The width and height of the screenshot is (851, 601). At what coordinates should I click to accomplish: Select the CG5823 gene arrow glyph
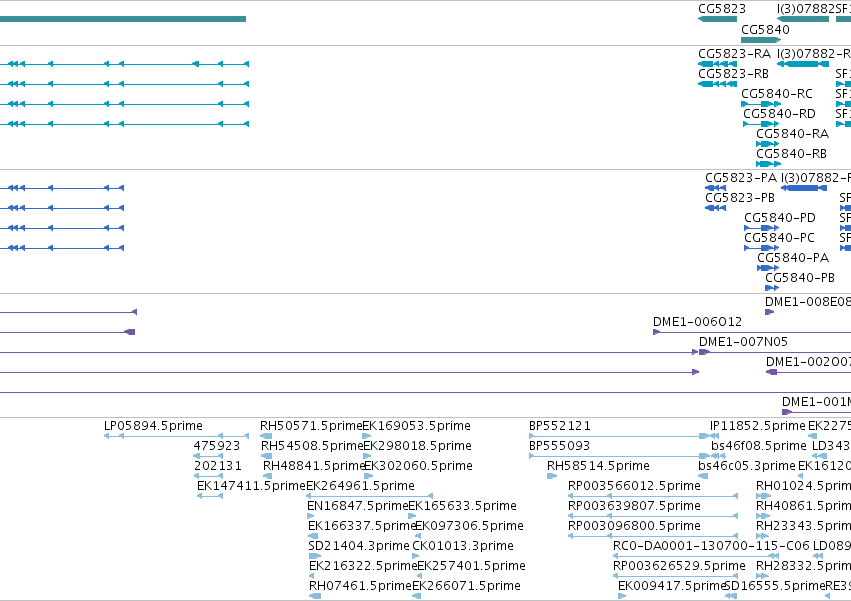[x=717, y=19]
